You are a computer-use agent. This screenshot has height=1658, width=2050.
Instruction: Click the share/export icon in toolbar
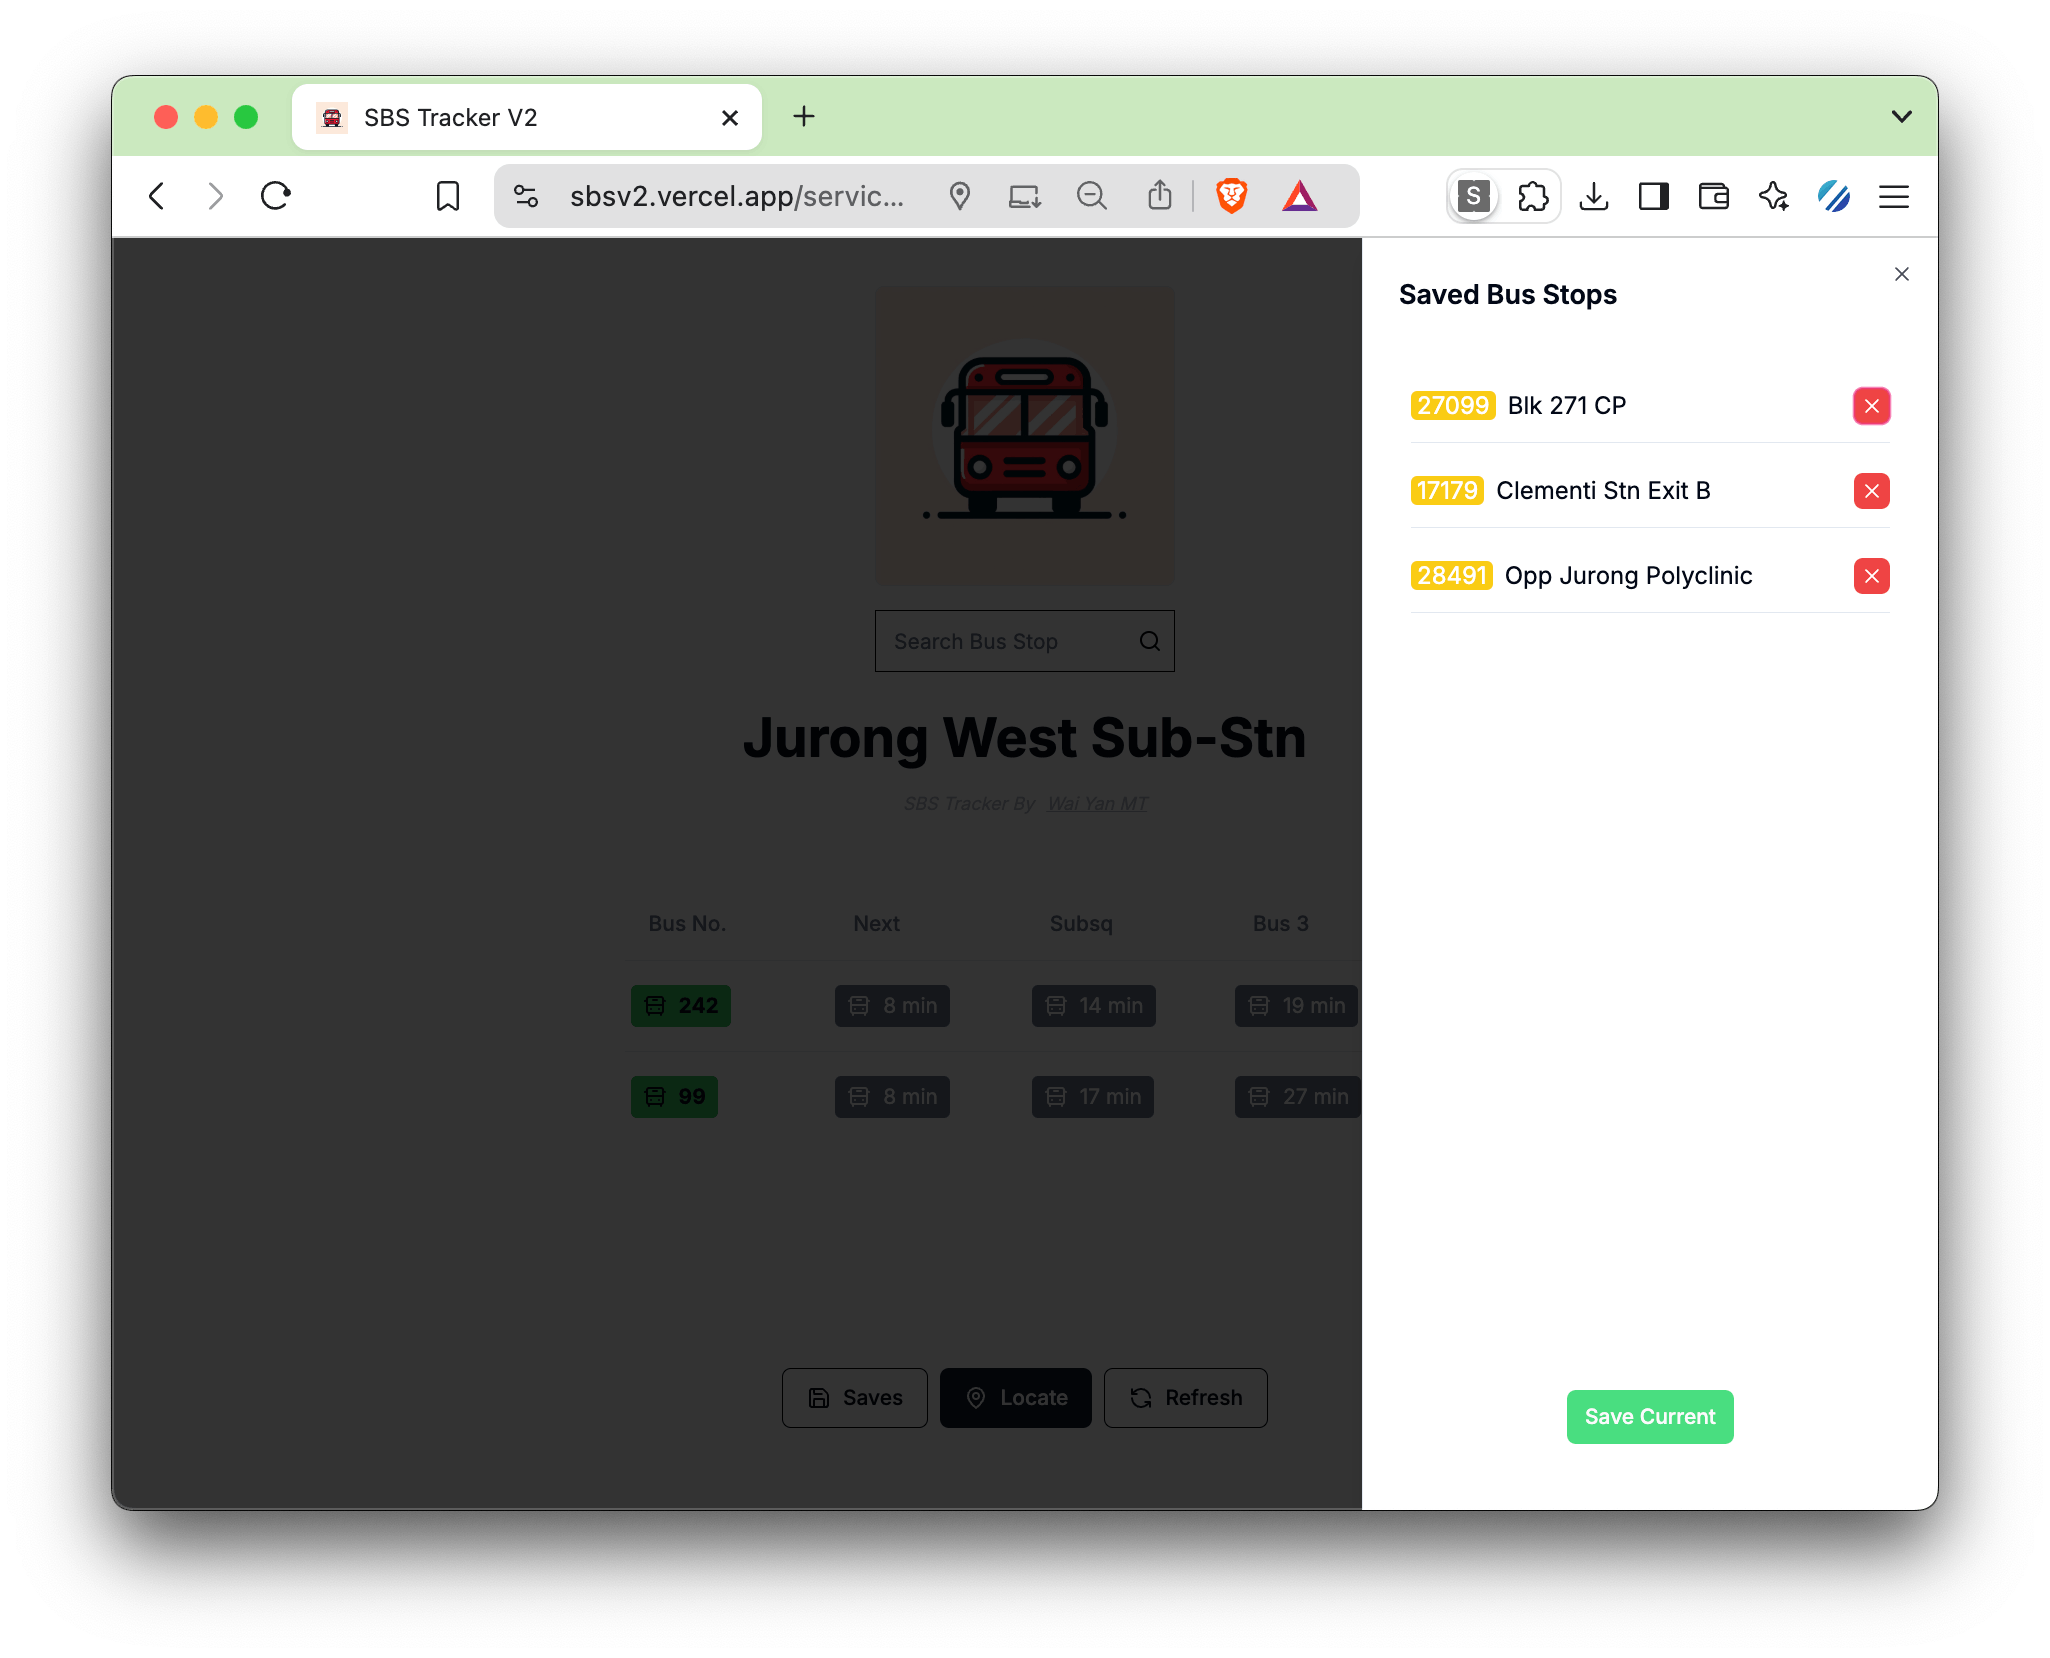1162,195
